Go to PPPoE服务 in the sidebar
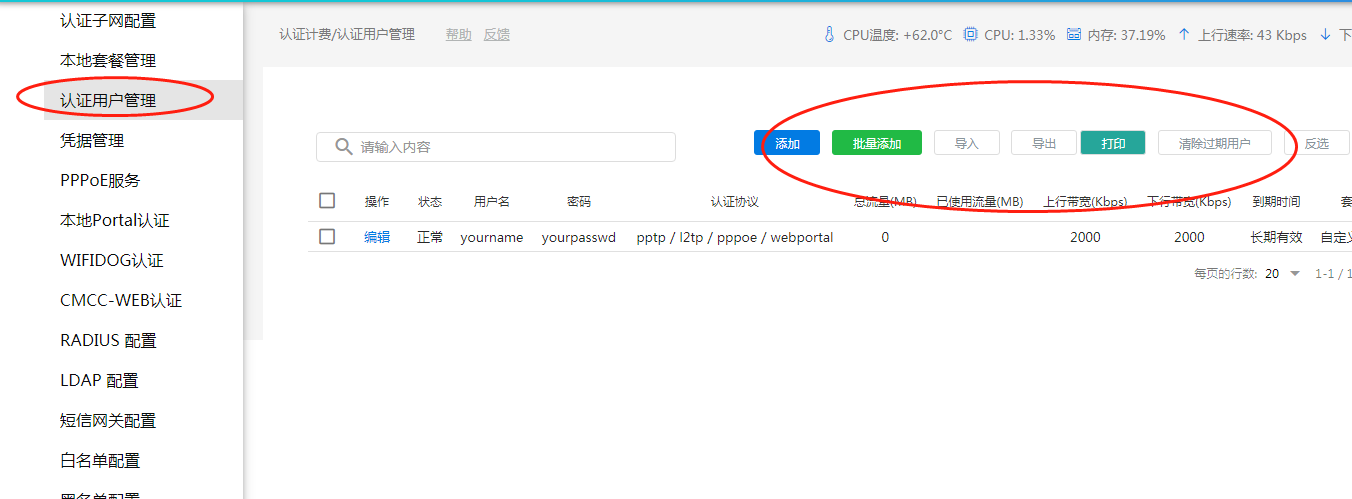 [100, 180]
